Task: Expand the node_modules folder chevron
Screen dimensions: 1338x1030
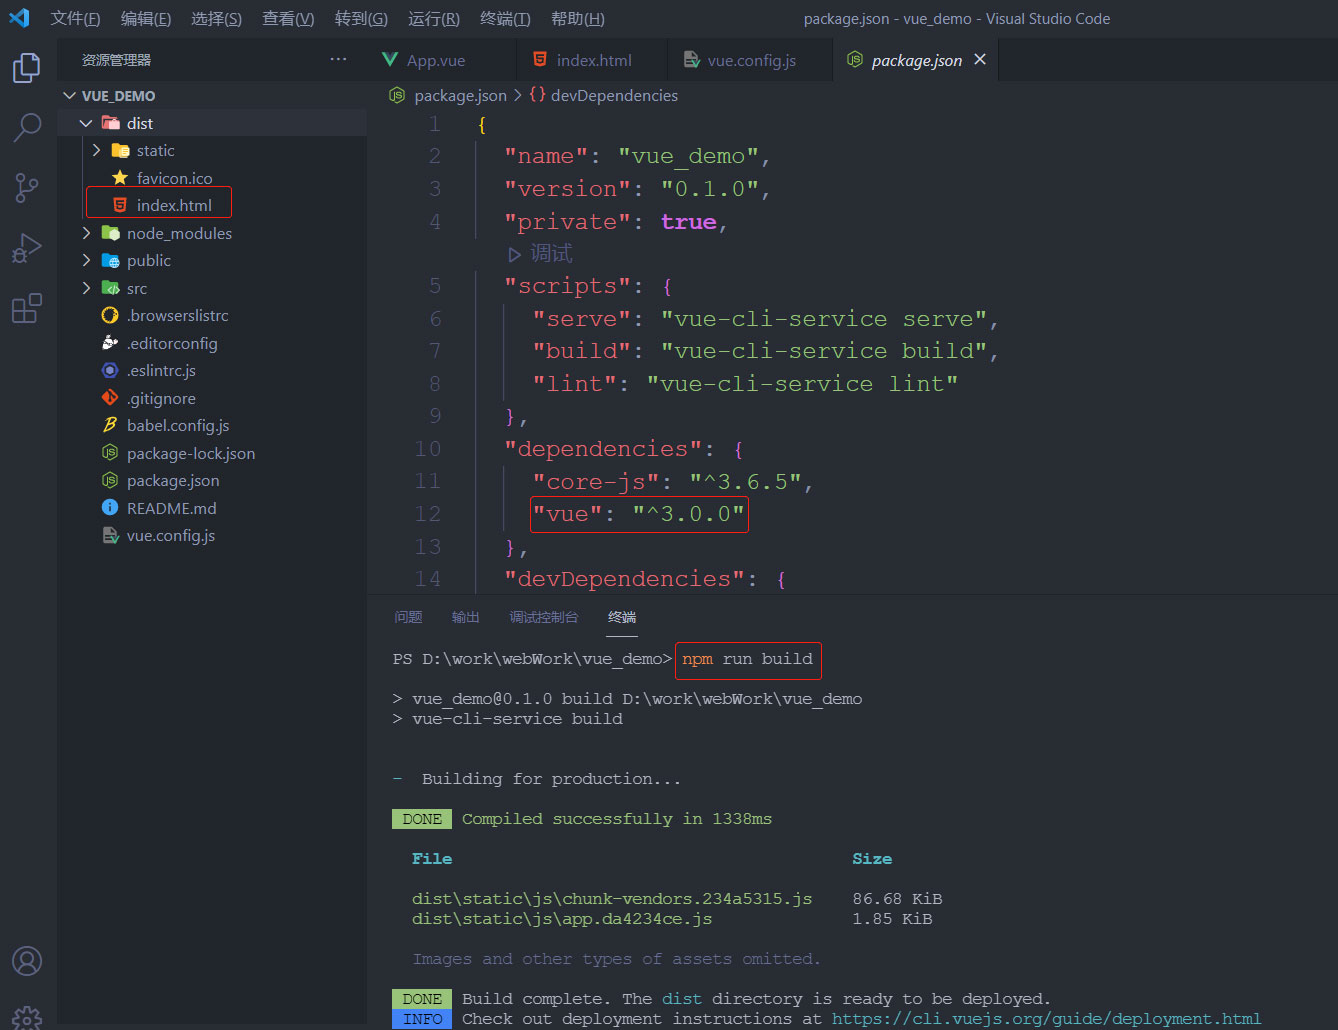Action: pyautogui.click(x=86, y=233)
